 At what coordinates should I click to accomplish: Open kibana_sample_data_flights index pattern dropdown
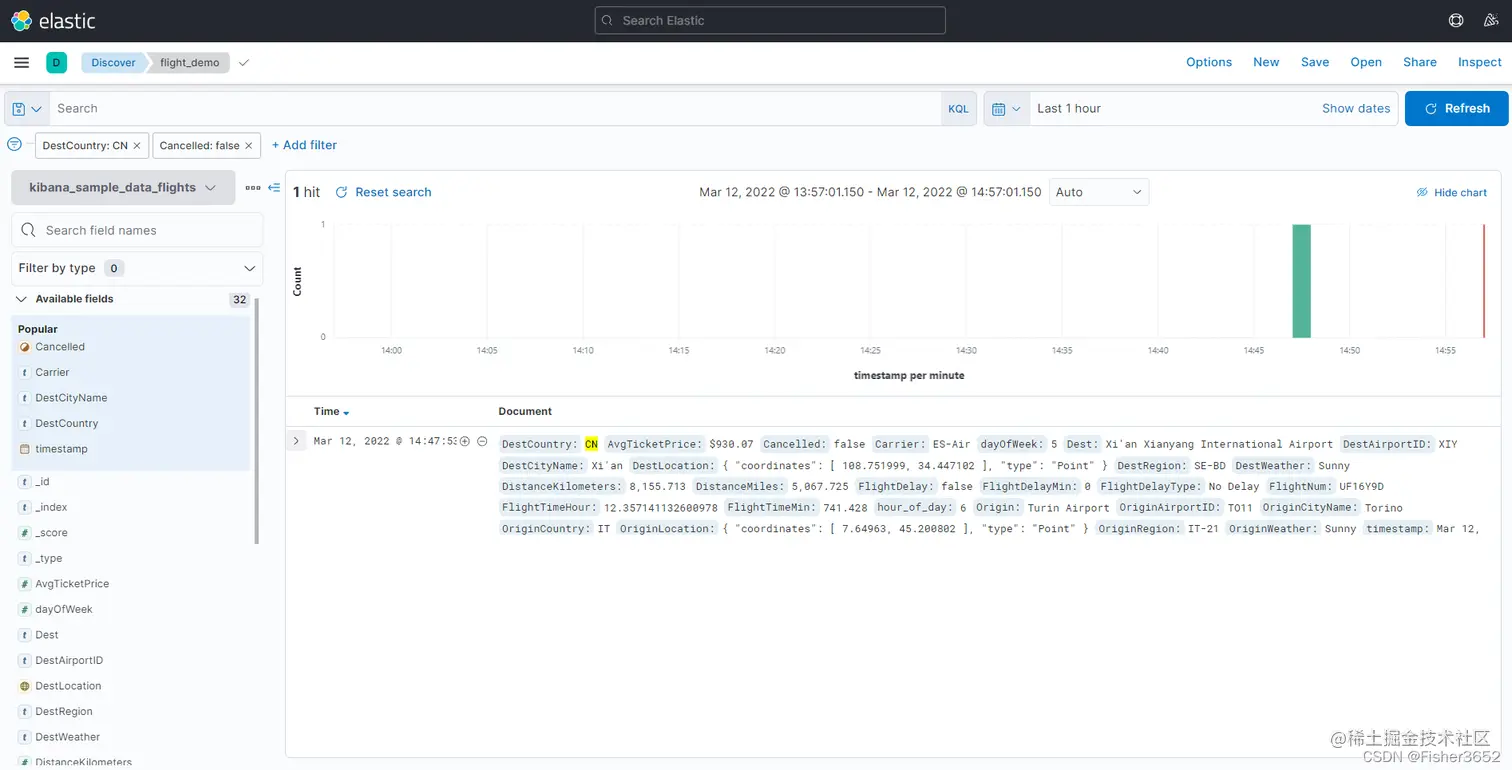tap(123, 187)
